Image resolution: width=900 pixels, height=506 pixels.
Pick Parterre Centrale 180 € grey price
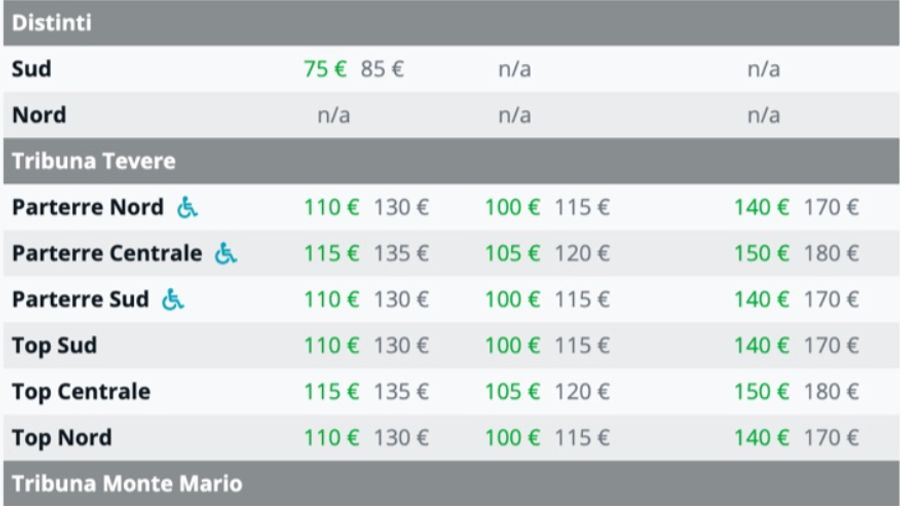pos(831,254)
